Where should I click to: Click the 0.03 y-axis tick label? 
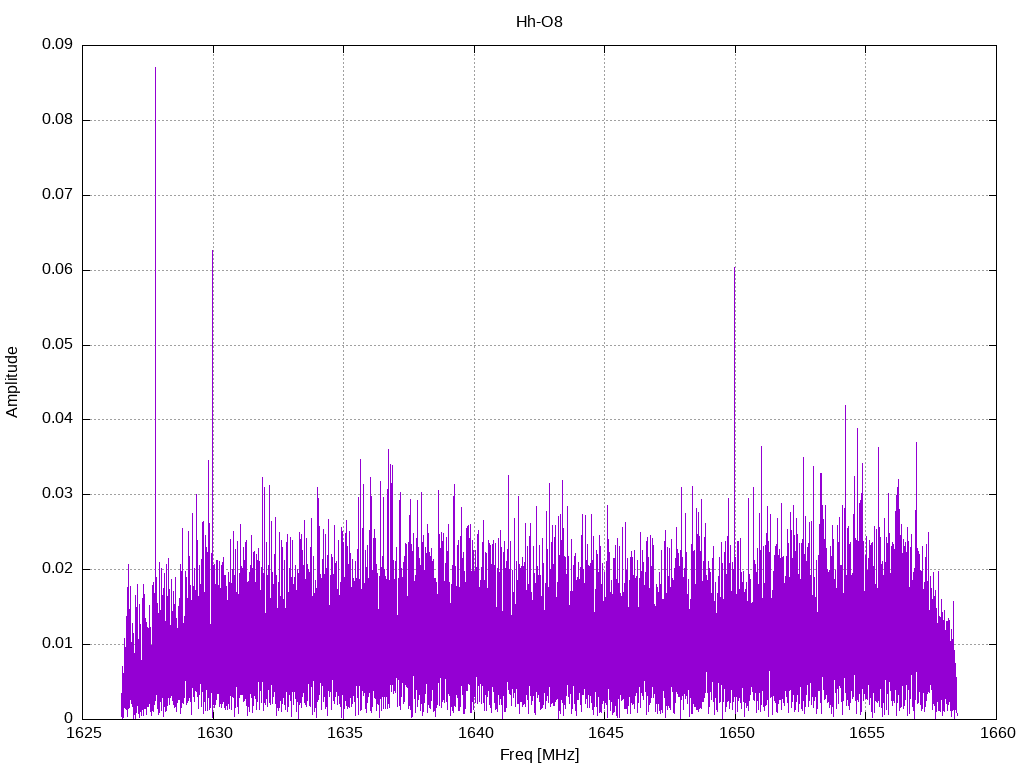(x=57, y=494)
